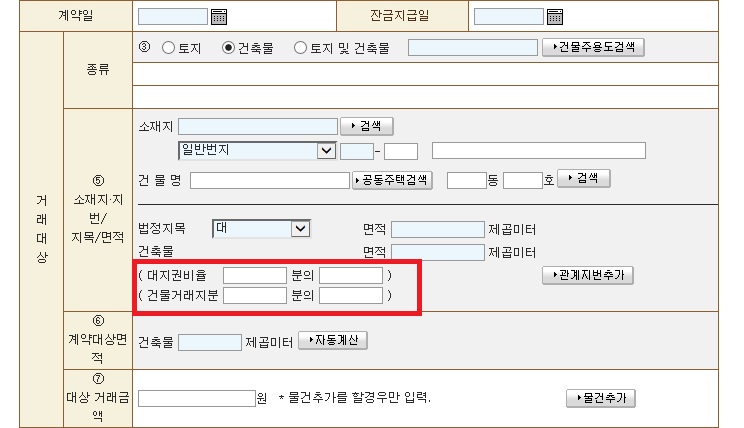Focus the 대상 거래금액 input field
744x428 pixels.
pyautogui.click(x=196, y=398)
